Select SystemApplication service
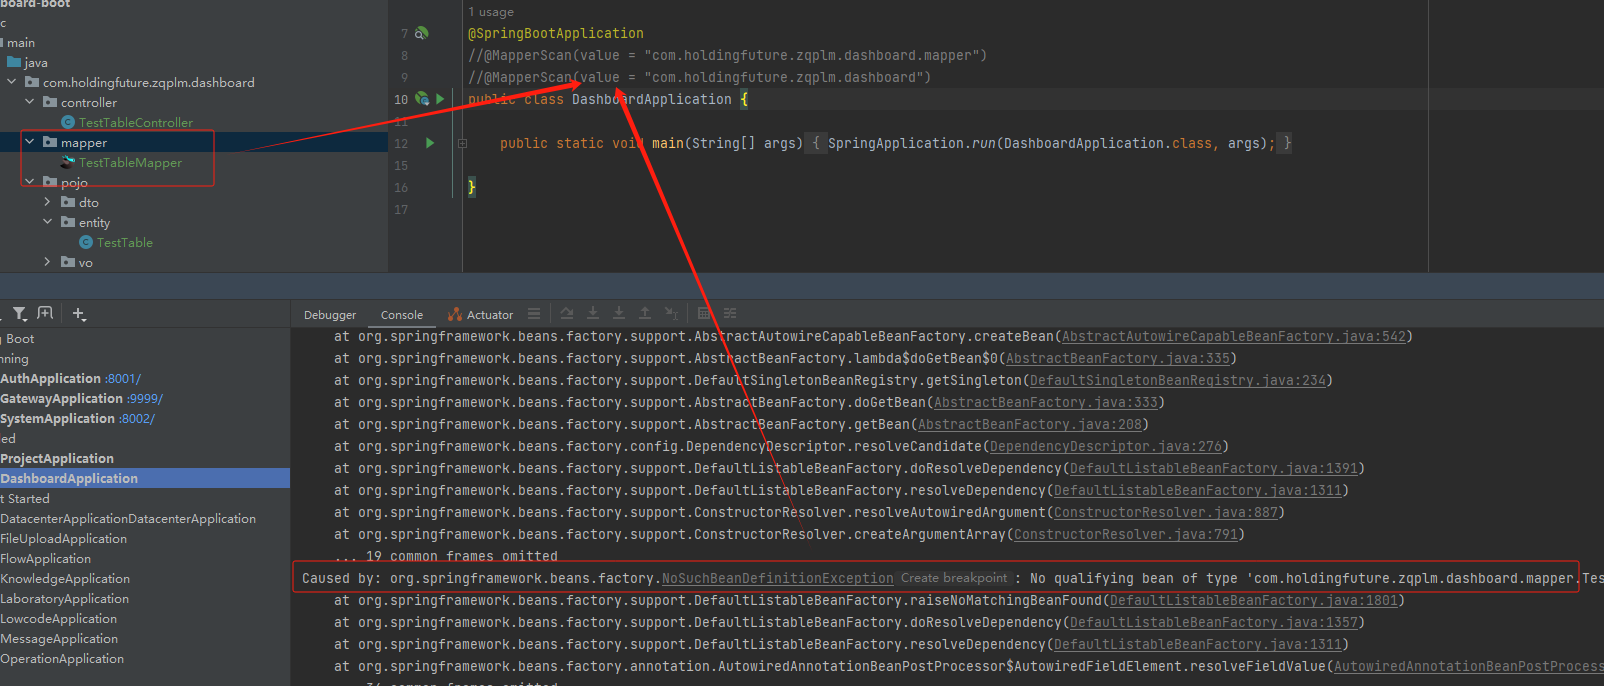 [57, 418]
